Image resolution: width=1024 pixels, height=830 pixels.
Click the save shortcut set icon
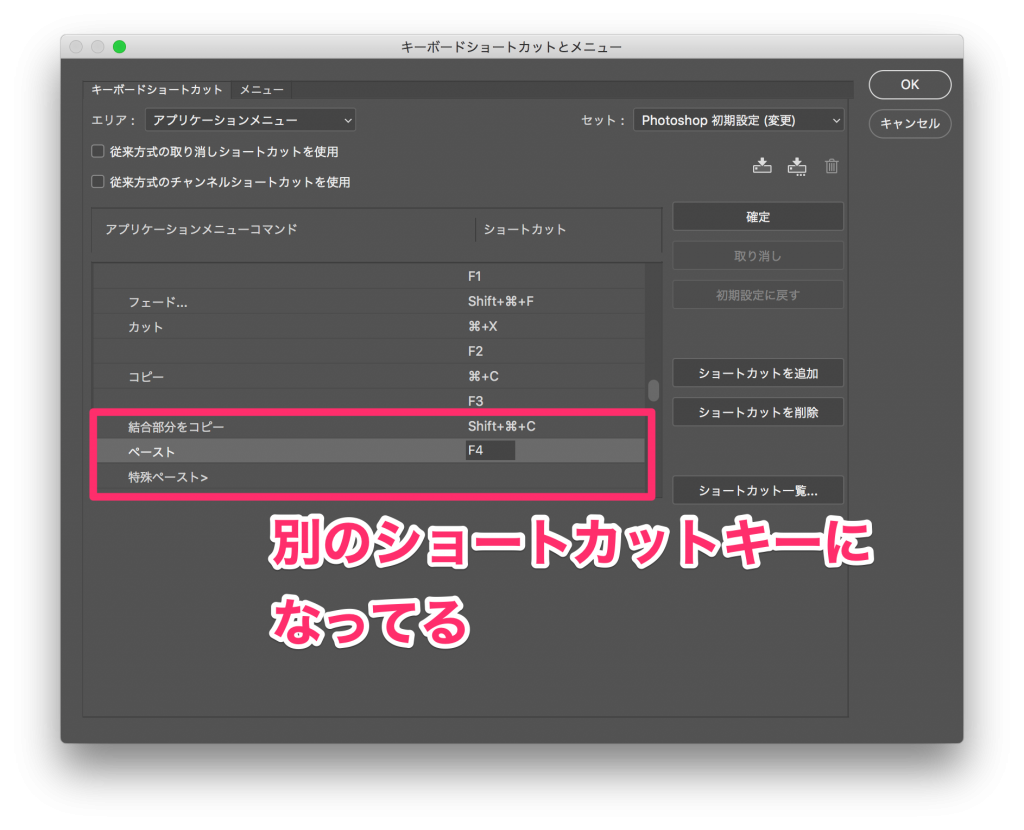point(762,166)
